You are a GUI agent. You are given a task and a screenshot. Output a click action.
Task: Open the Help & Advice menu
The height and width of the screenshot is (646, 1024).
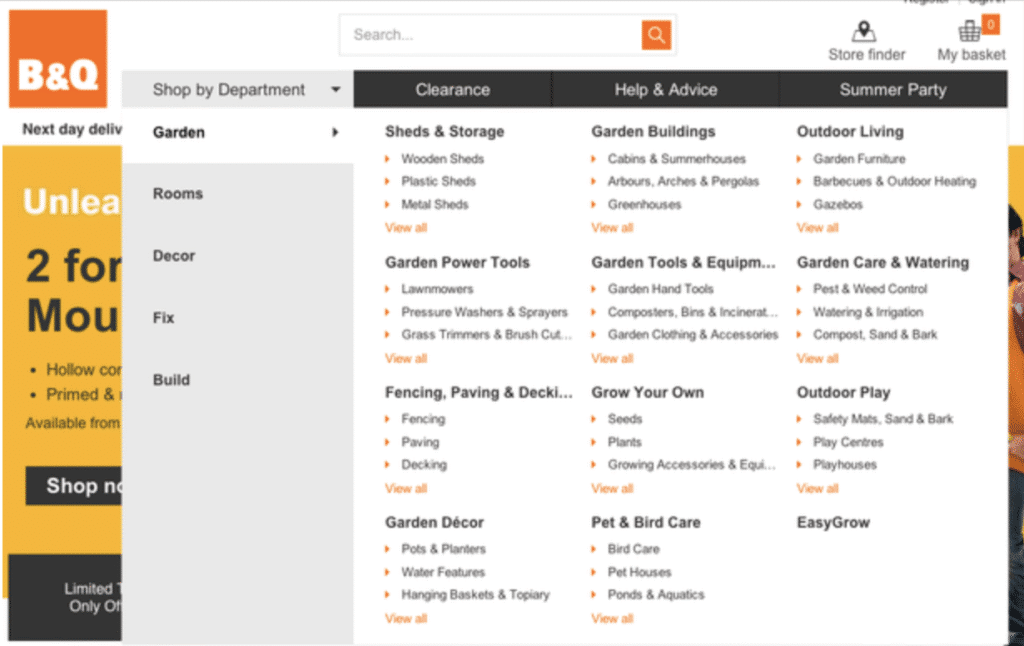666,90
